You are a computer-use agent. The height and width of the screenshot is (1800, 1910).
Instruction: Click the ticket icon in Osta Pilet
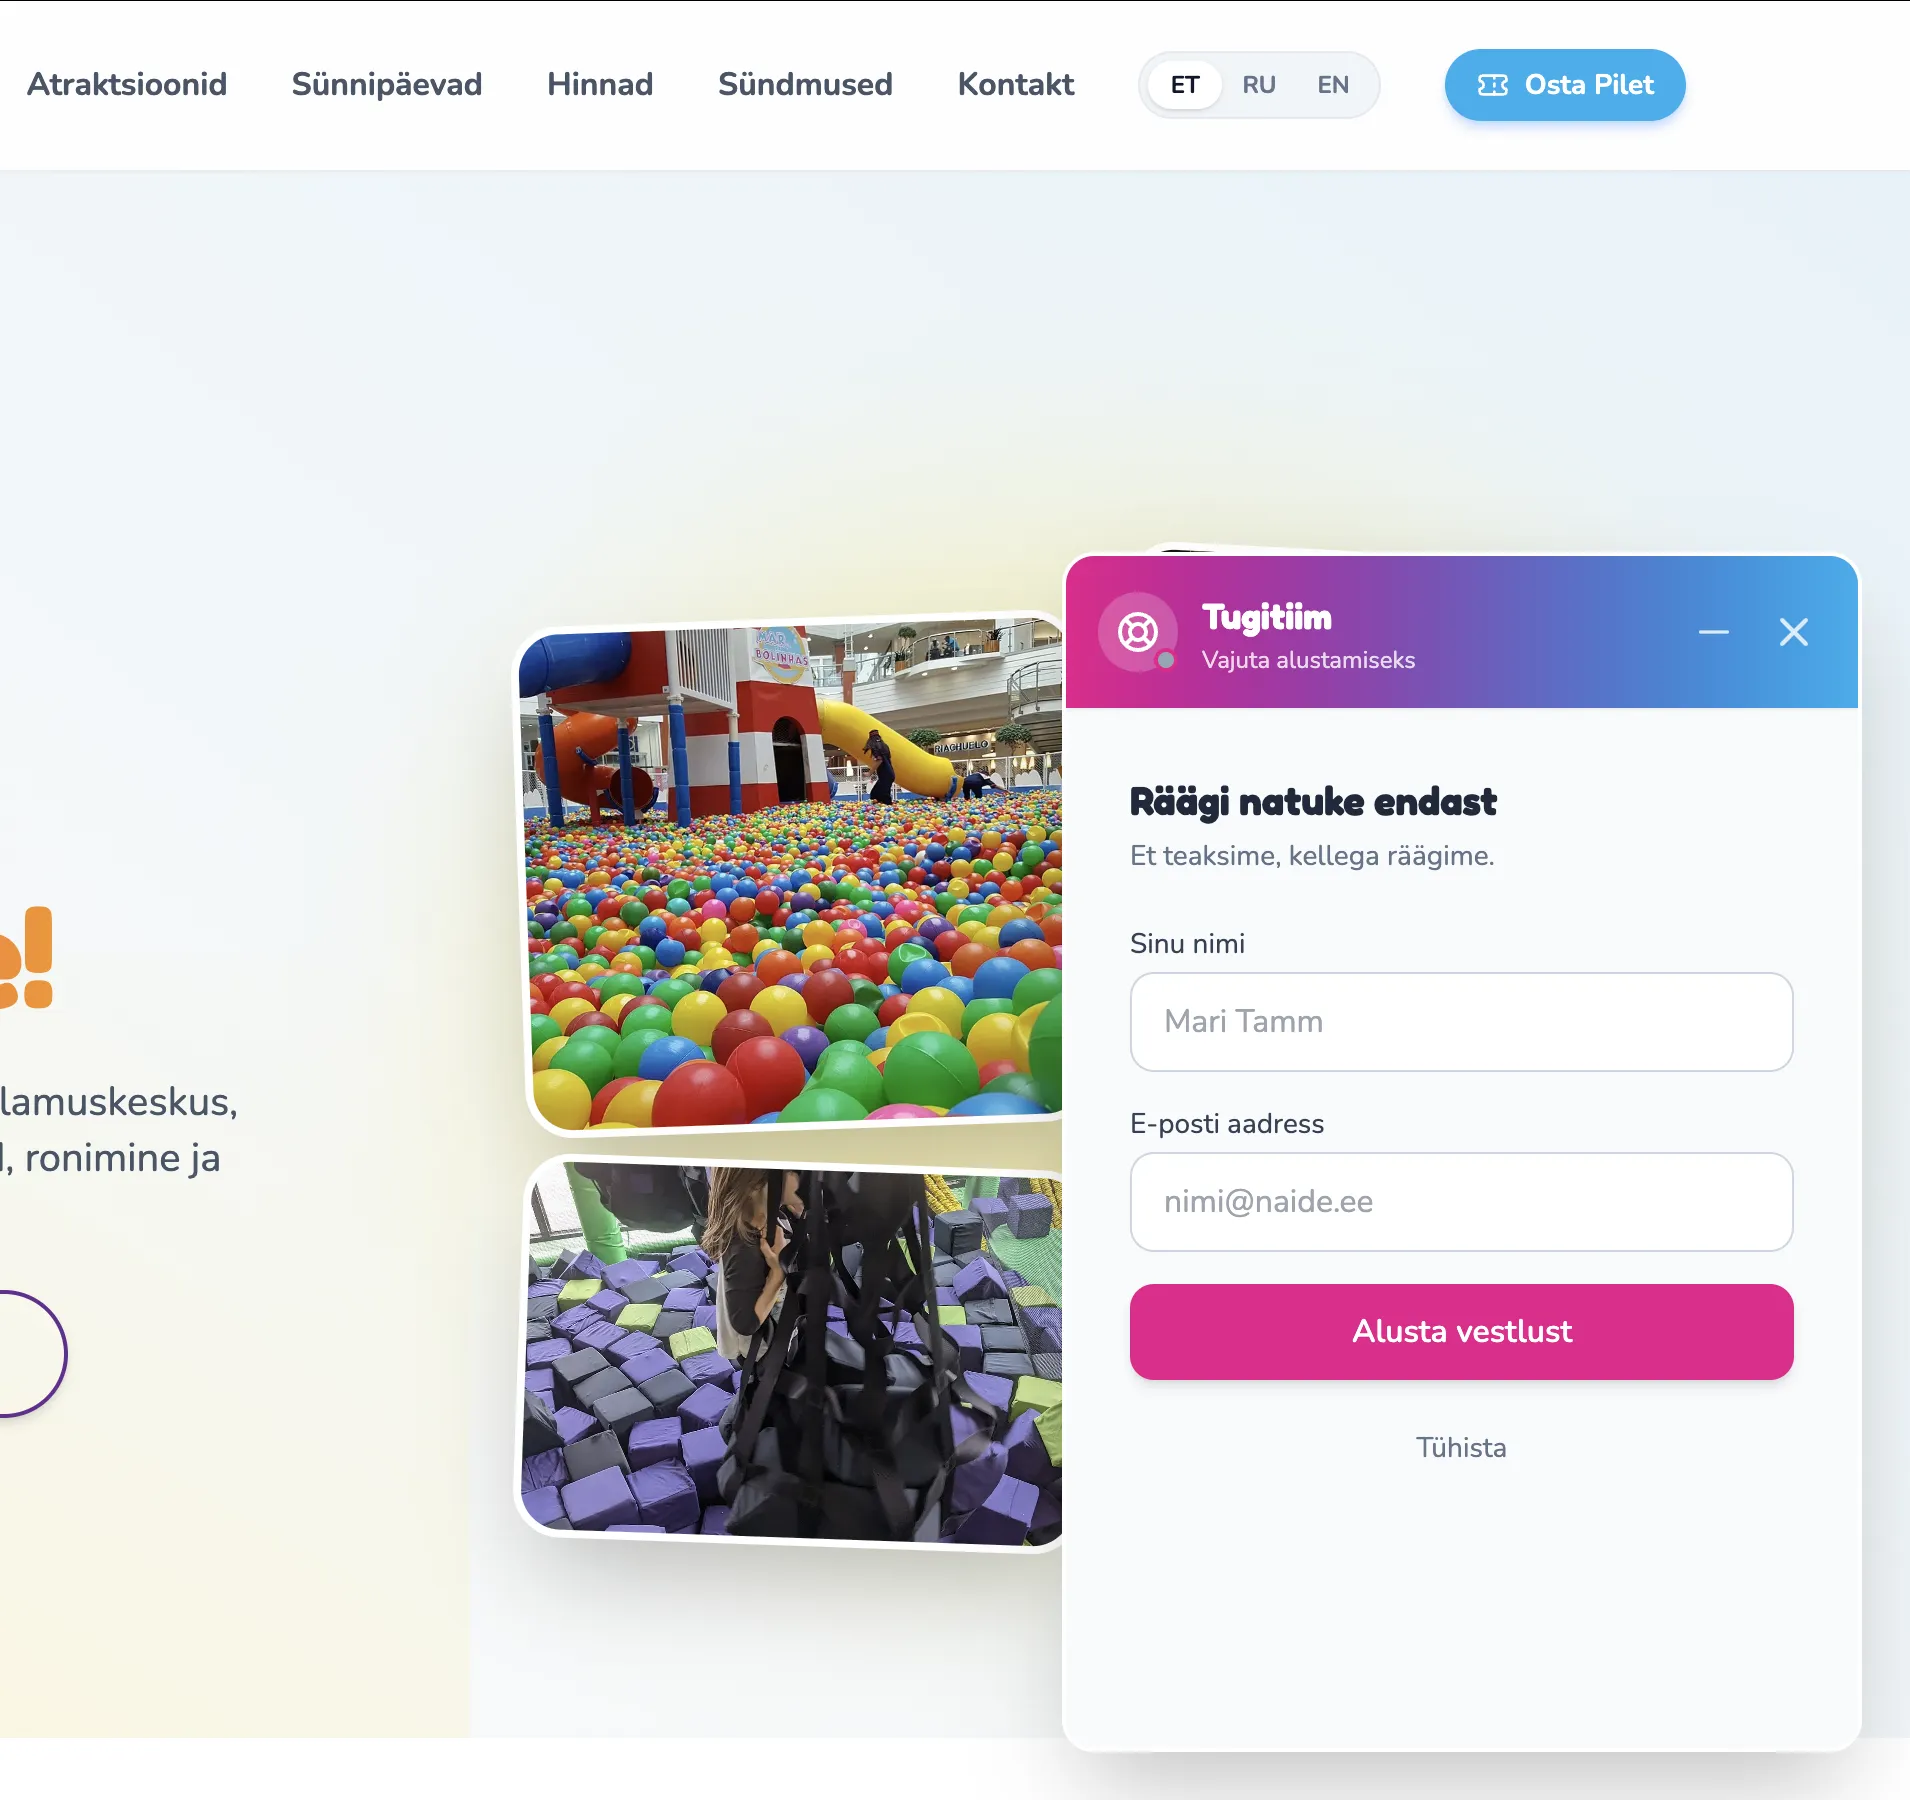(x=1492, y=85)
